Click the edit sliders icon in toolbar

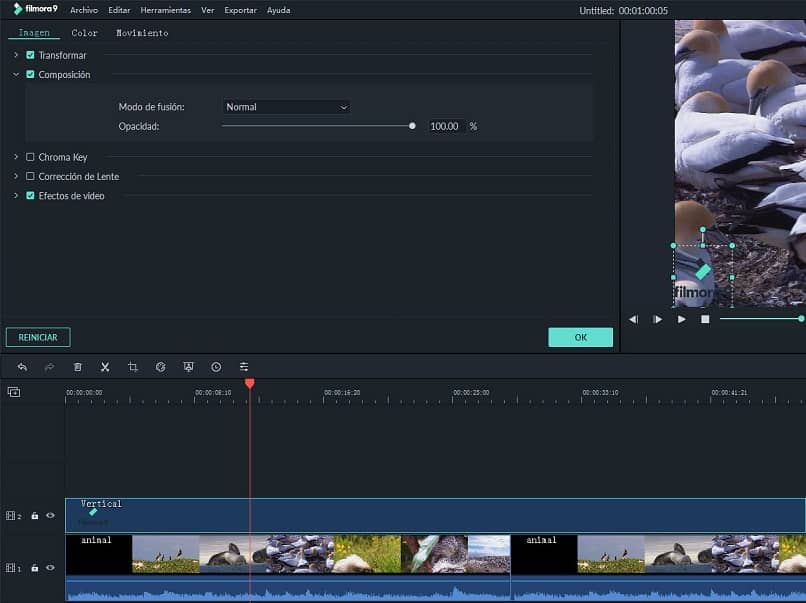click(244, 367)
